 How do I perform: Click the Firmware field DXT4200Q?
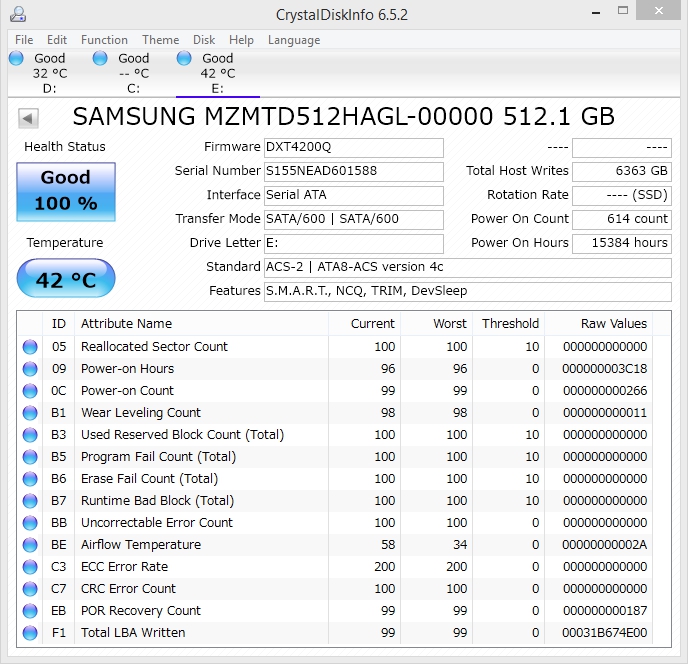[354, 147]
